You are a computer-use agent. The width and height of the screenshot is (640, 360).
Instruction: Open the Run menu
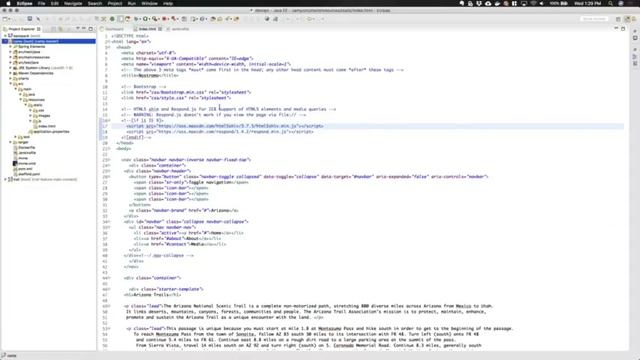click(131, 3)
